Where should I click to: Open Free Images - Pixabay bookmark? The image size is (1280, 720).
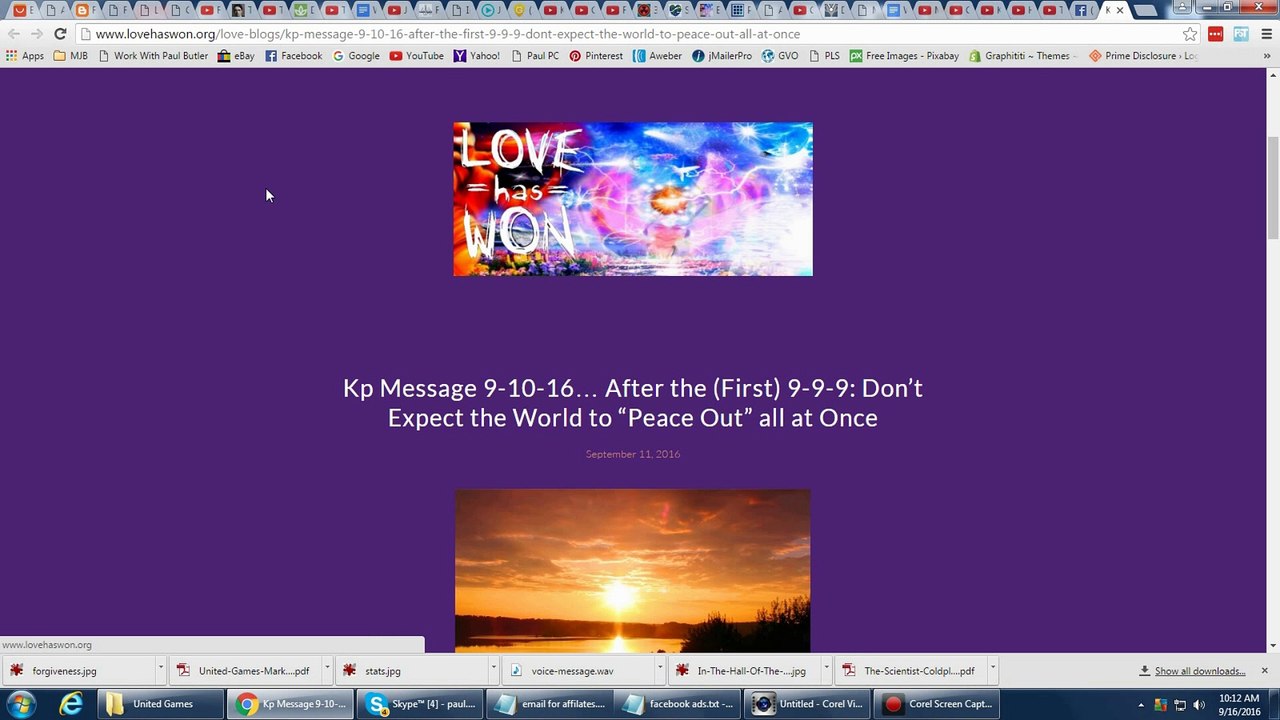(904, 56)
